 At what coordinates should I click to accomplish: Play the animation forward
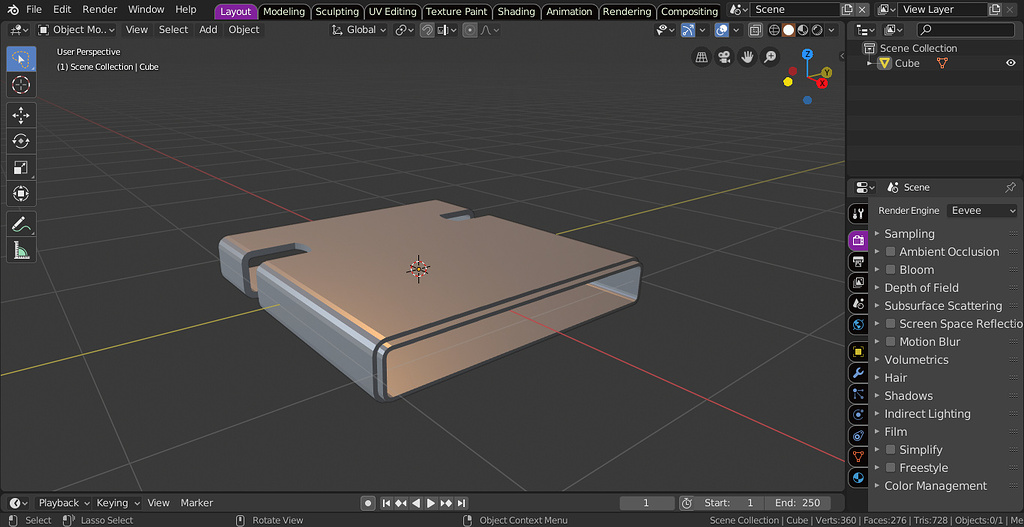(431, 503)
